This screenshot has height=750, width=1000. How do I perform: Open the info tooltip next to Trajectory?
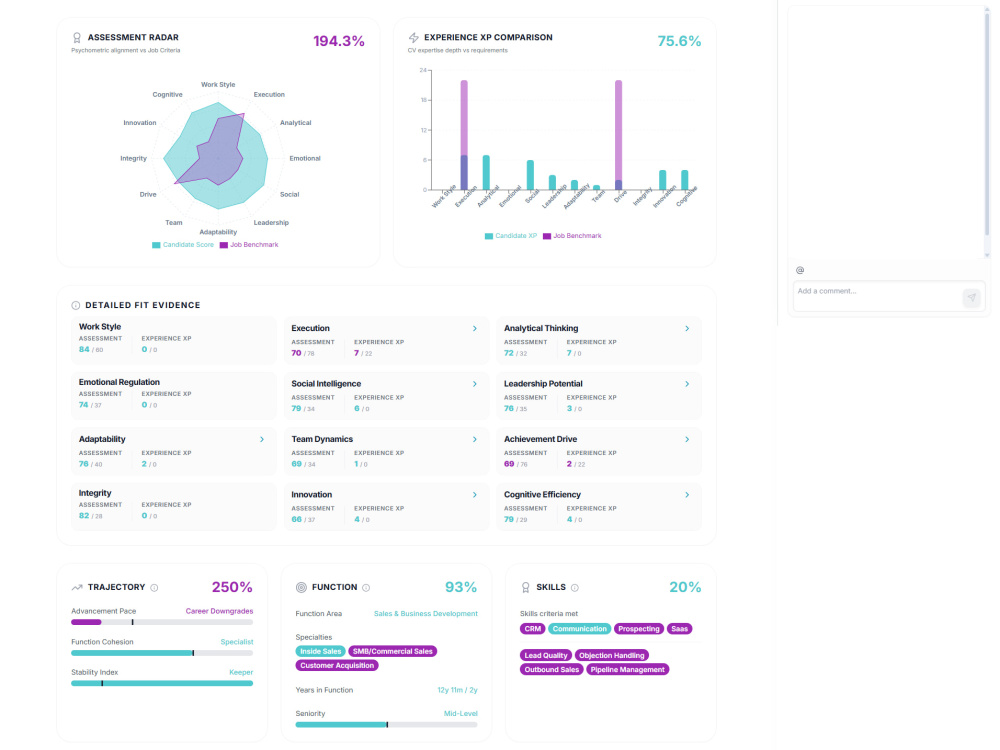[x=154, y=588]
